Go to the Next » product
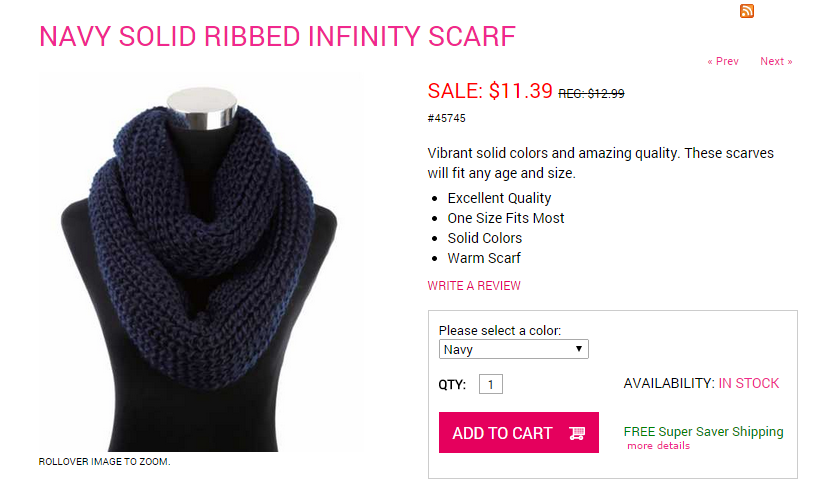This screenshot has height=486, width=824. pos(776,61)
